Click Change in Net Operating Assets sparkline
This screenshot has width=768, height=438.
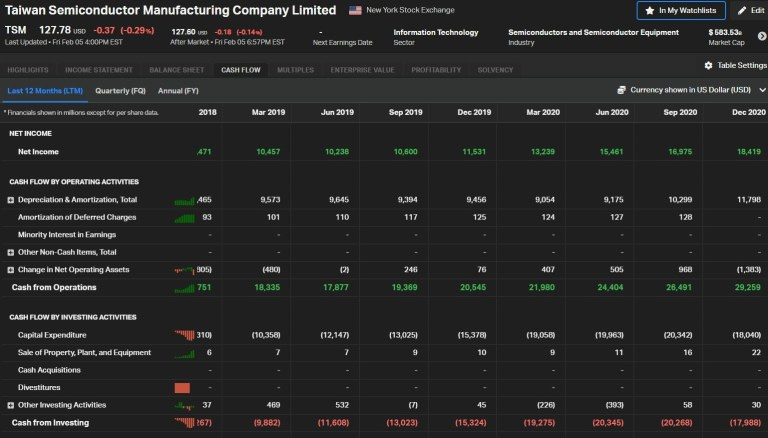click(x=184, y=270)
